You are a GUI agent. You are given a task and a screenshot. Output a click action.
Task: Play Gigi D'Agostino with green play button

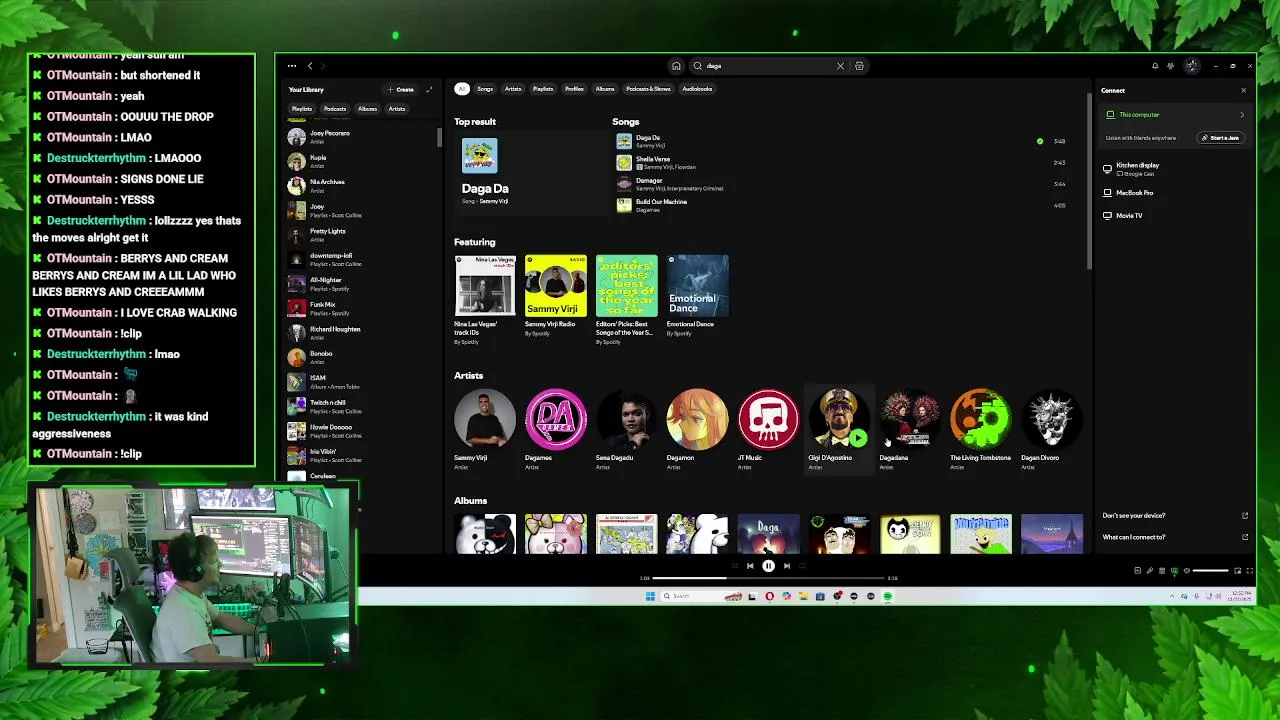coord(859,437)
